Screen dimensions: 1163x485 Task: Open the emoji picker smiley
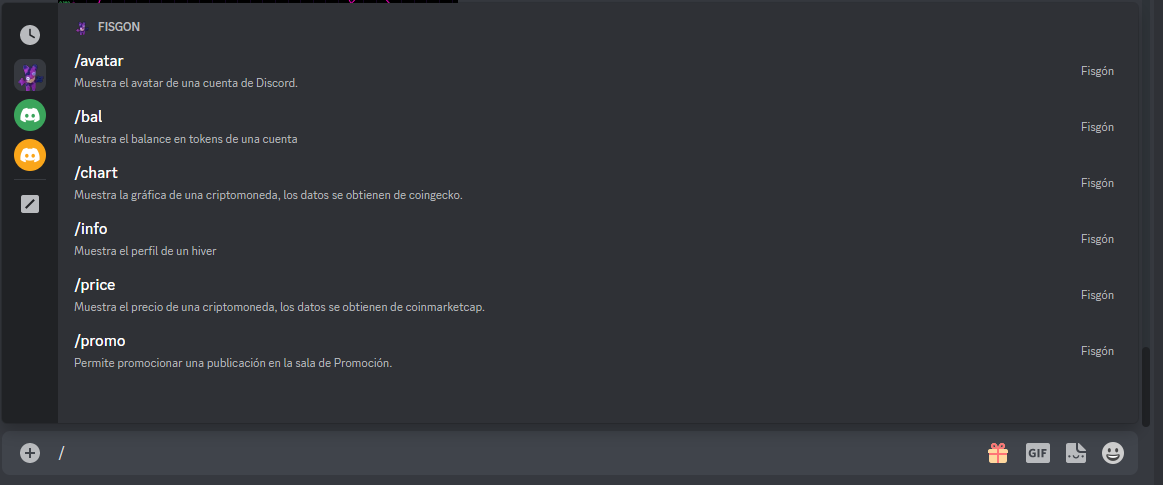pyautogui.click(x=1113, y=452)
